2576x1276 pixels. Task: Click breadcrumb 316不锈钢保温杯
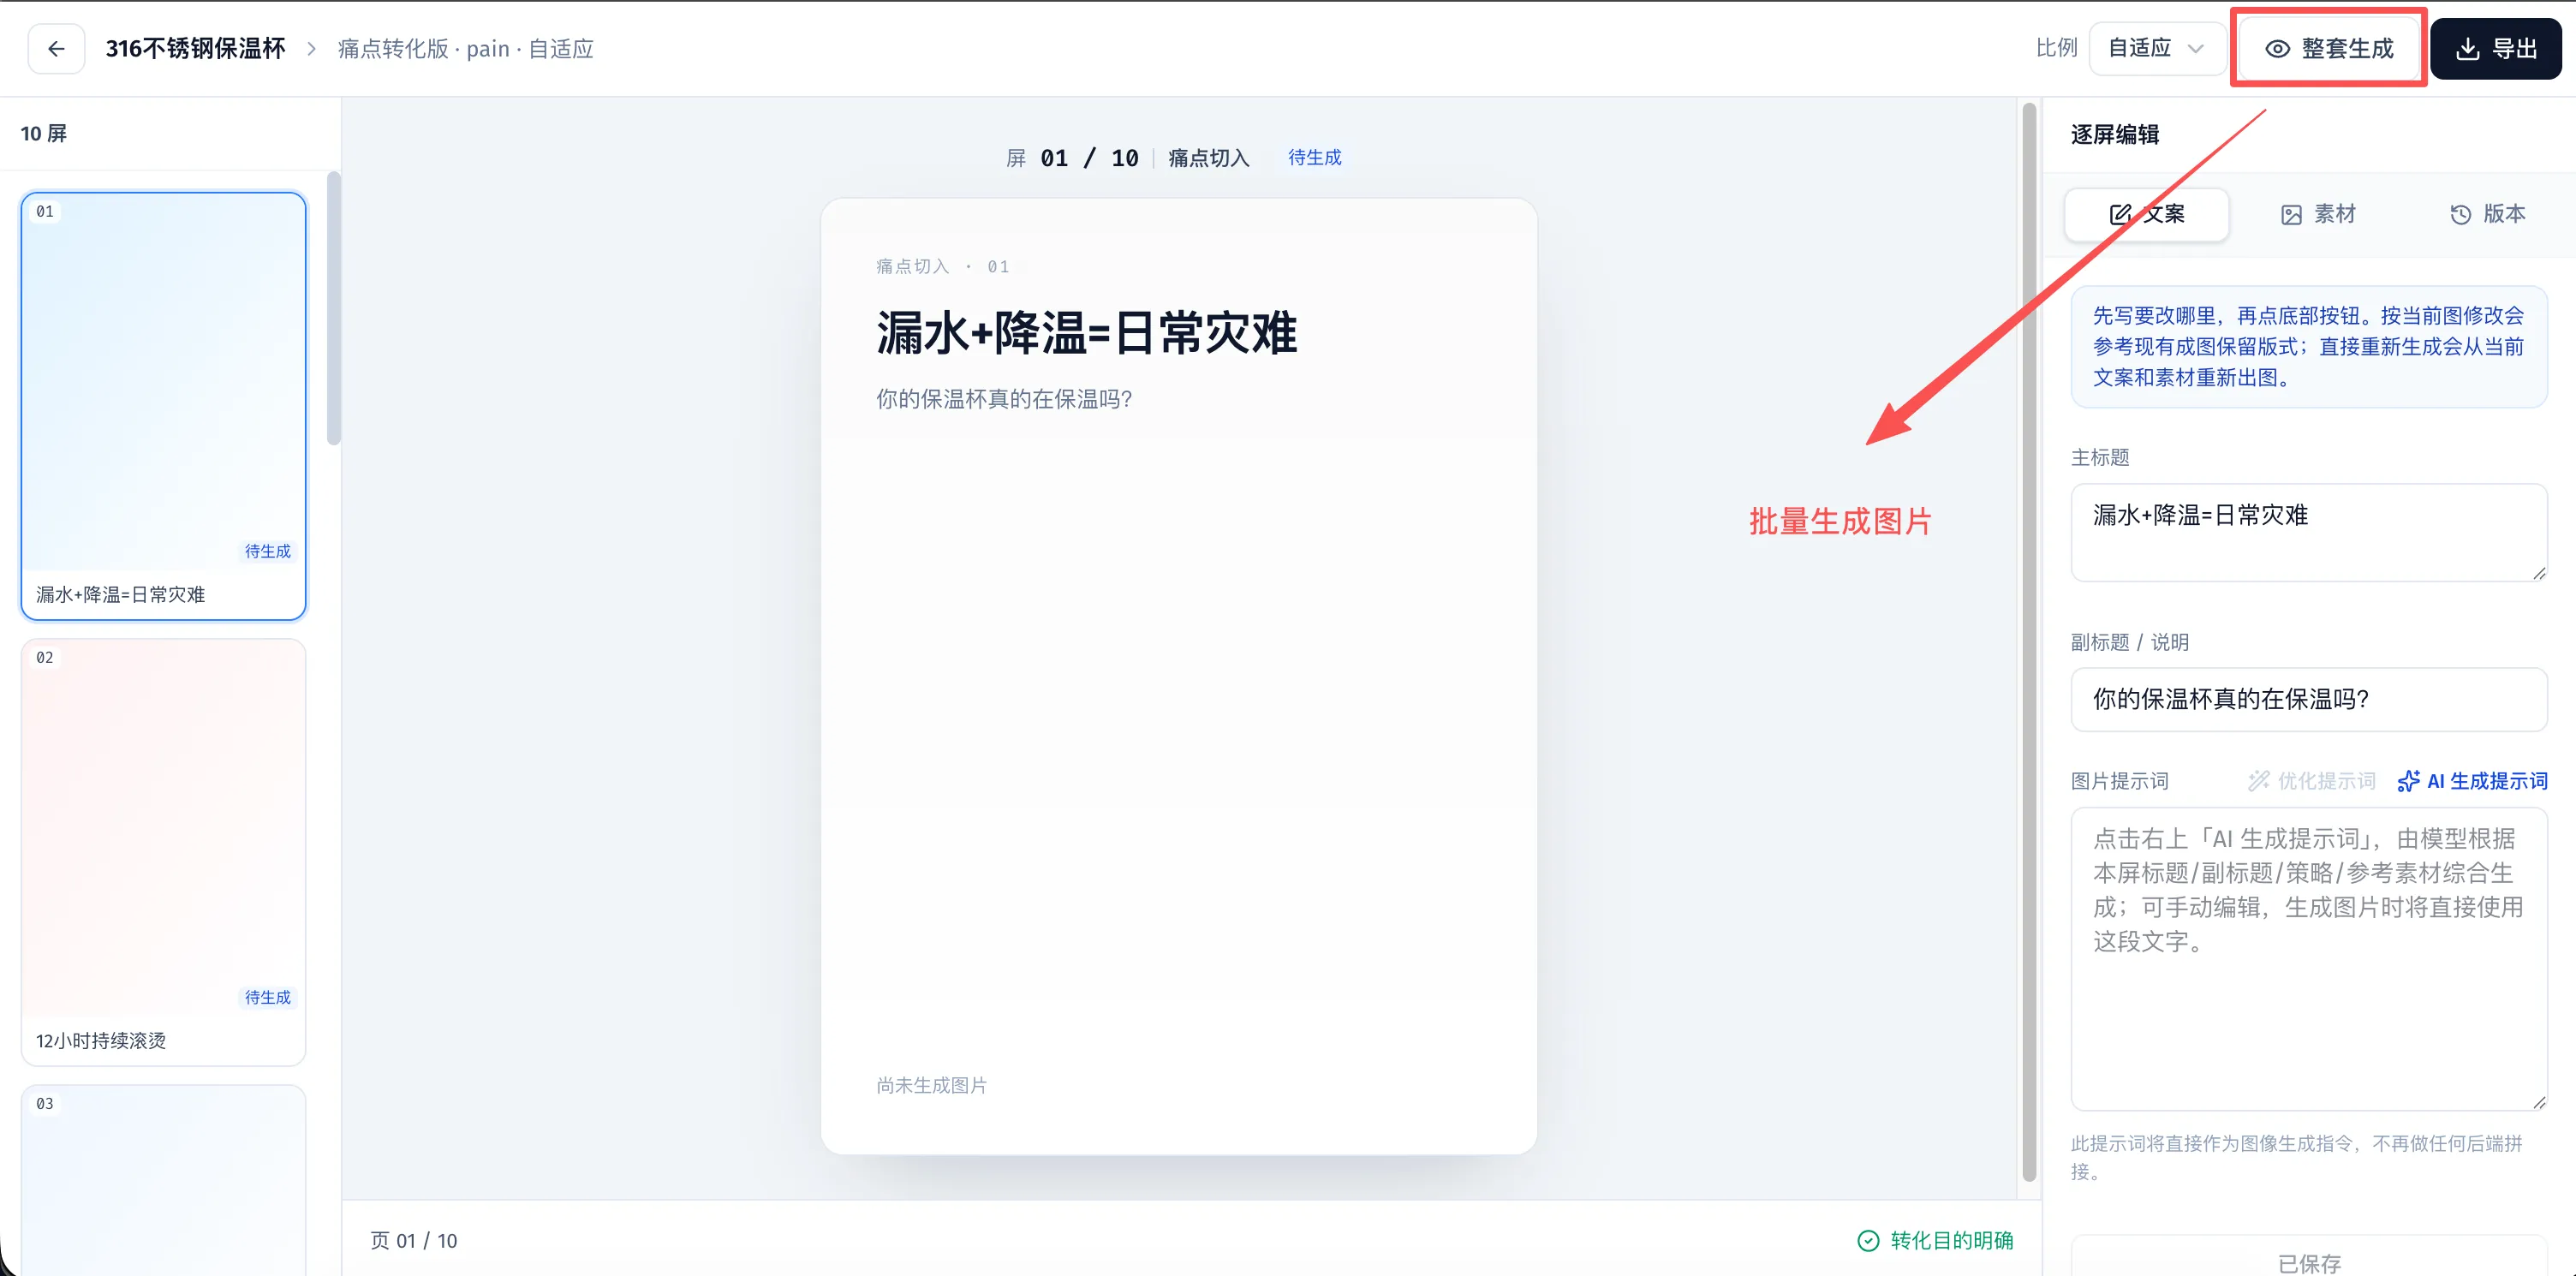coord(195,49)
